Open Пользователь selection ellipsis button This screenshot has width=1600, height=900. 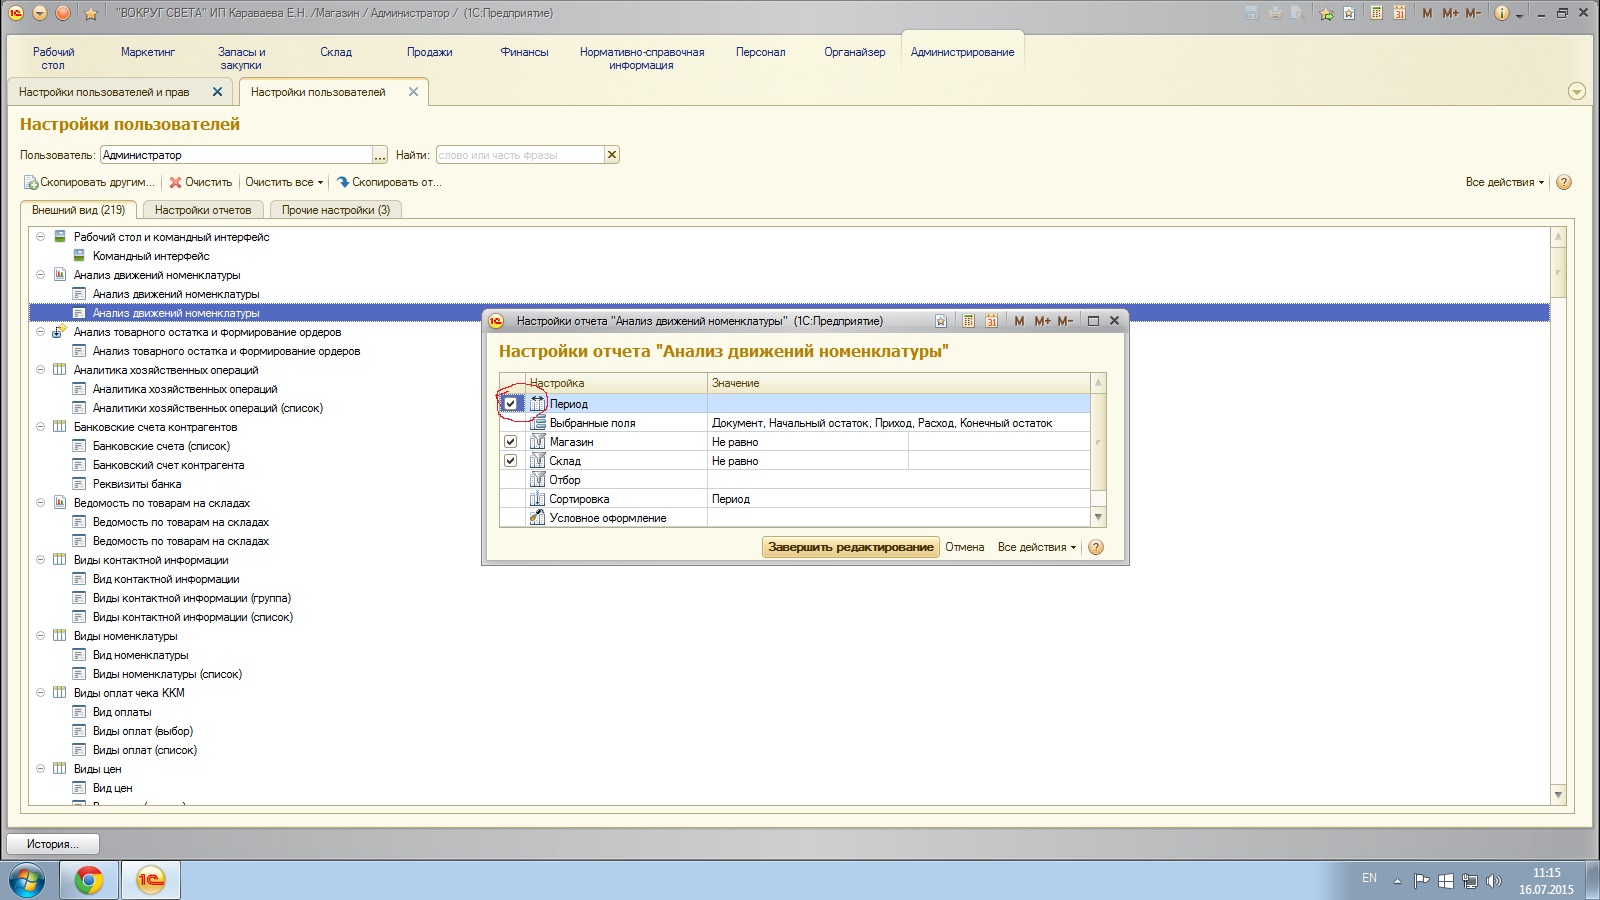coord(380,155)
